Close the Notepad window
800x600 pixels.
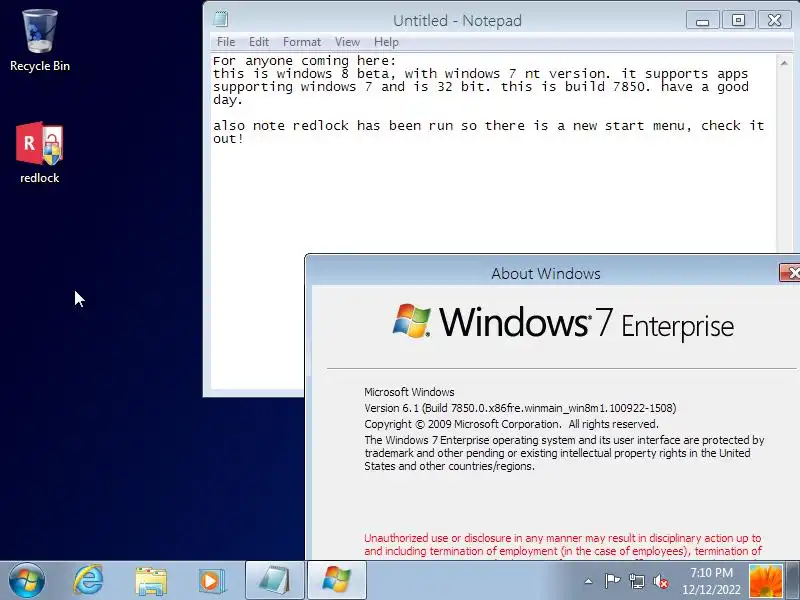tap(774, 20)
